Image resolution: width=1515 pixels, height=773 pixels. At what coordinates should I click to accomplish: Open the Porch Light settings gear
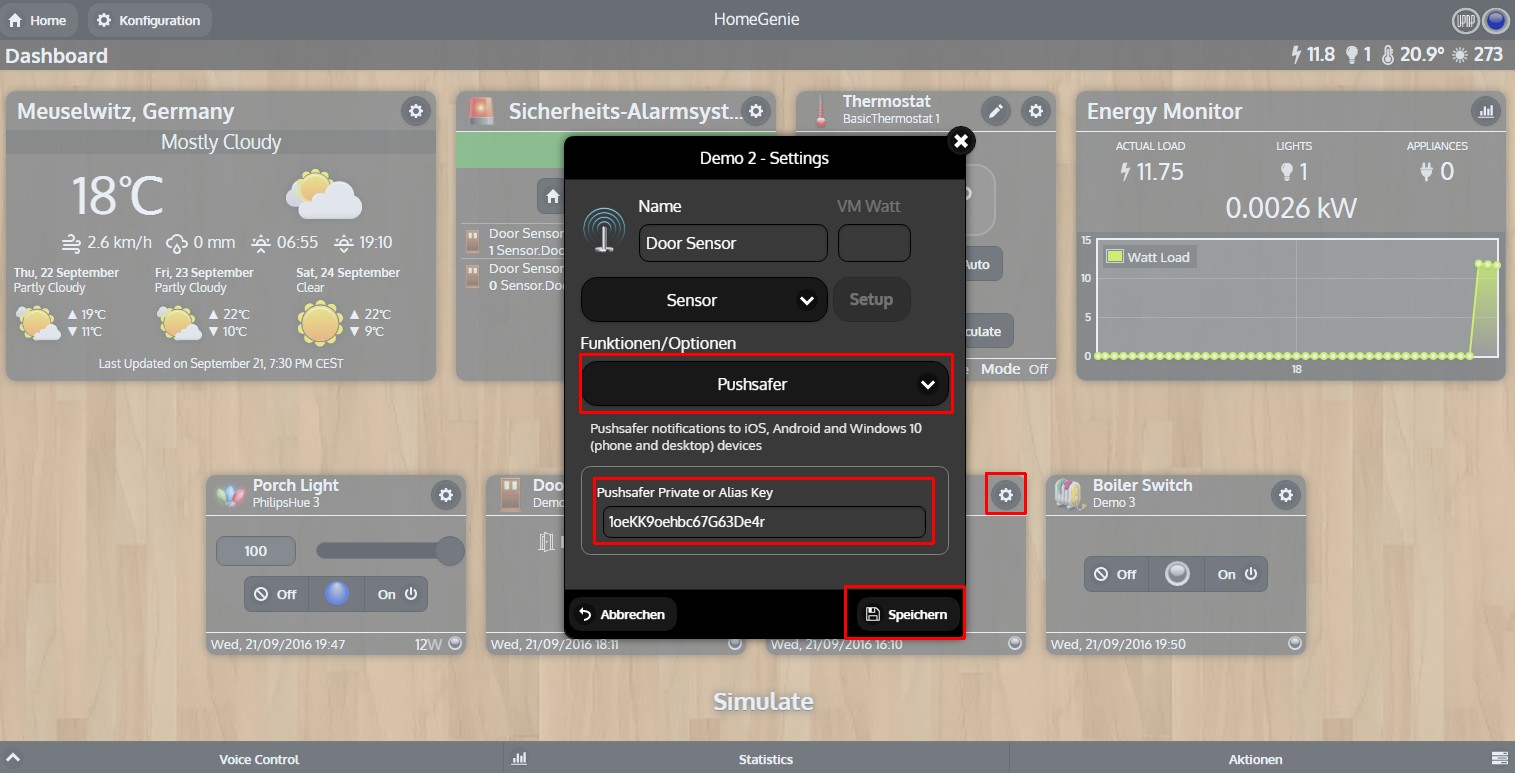[x=447, y=494]
